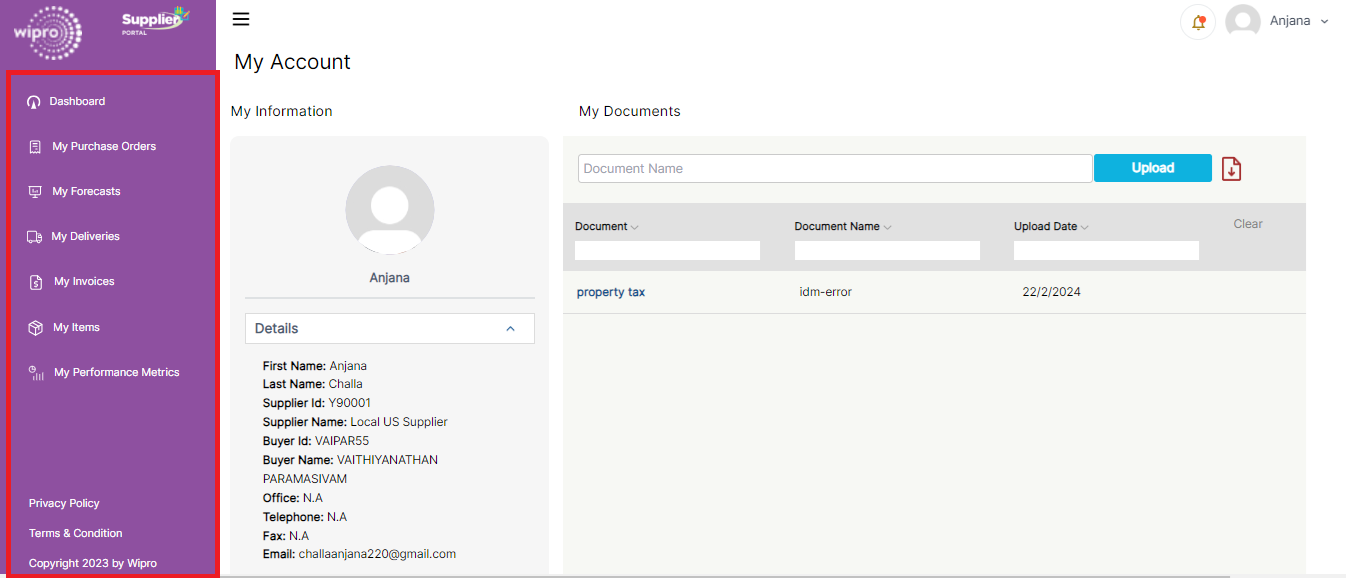
Task: Click the Document Name input field
Action: click(x=834, y=168)
